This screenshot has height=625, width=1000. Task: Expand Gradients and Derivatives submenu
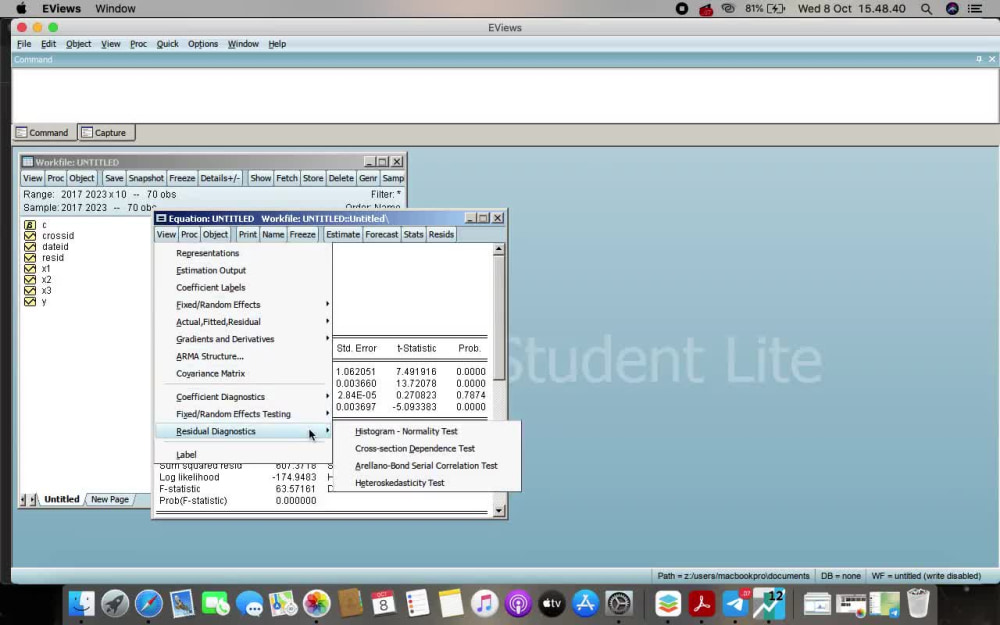(x=244, y=339)
